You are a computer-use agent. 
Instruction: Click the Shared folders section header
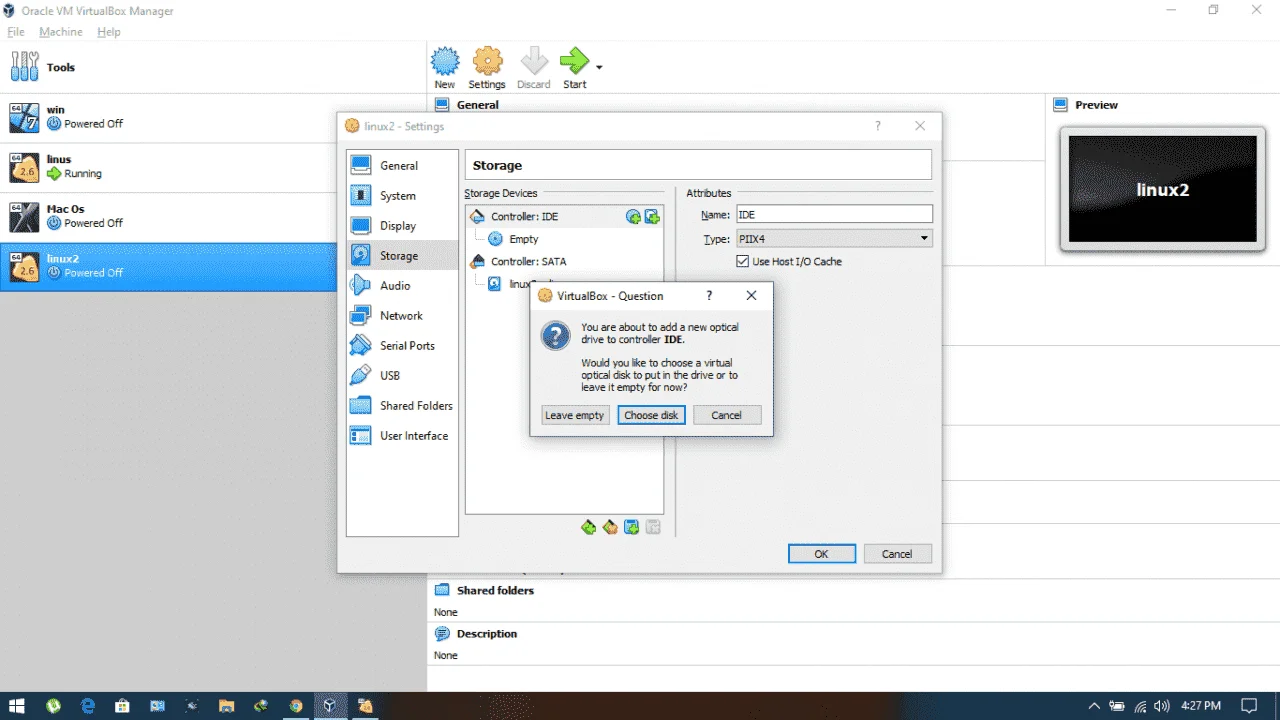tap(495, 590)
